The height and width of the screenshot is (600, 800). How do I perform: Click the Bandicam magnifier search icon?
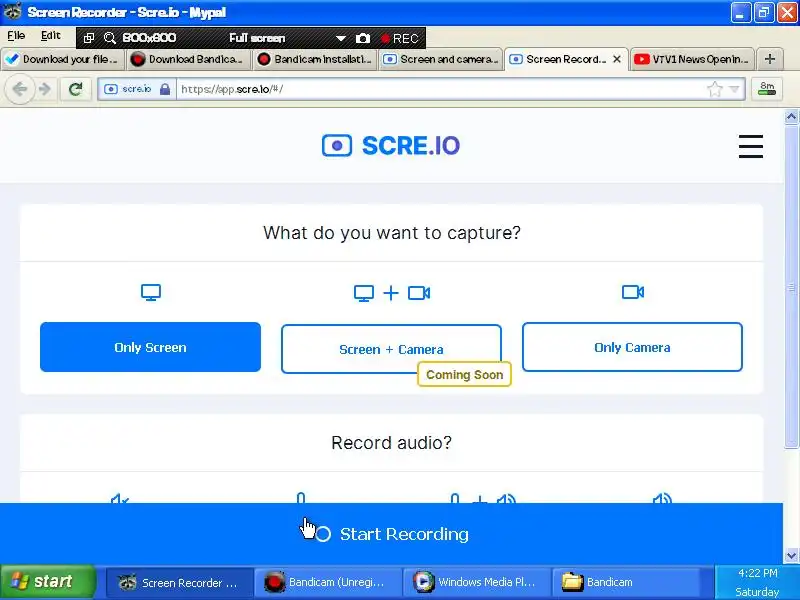click(110, 38)
